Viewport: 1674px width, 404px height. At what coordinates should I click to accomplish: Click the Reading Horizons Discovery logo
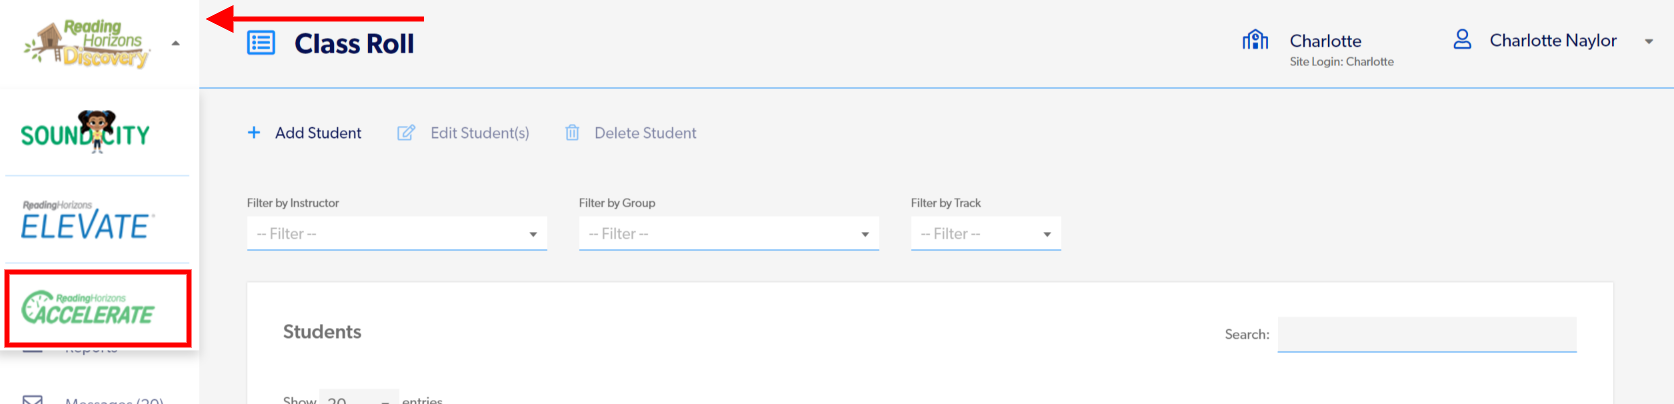pyautogui.click(x=88, y=44)
